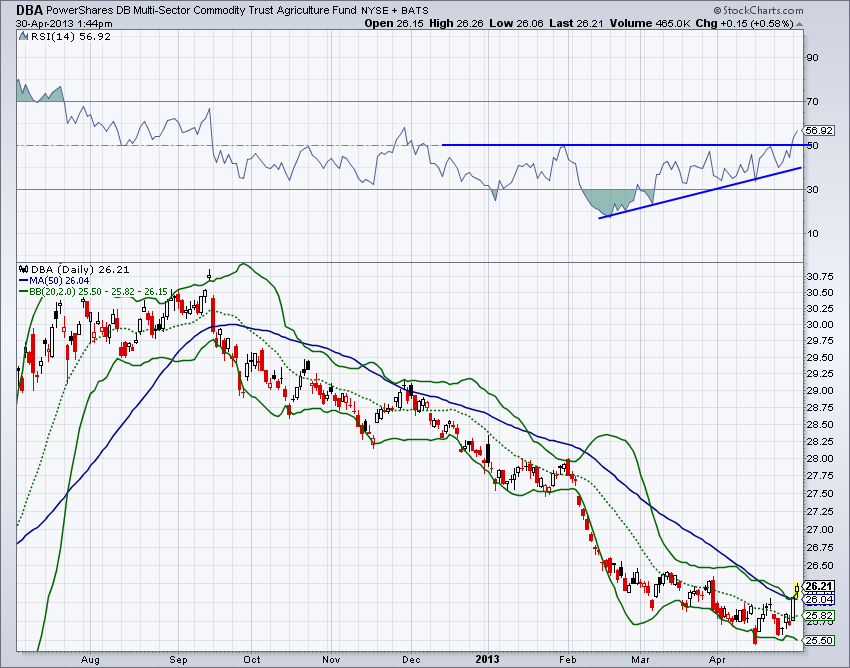Click the 30.75 price axis label
850x668 pixels.
[x=820, y=276]
